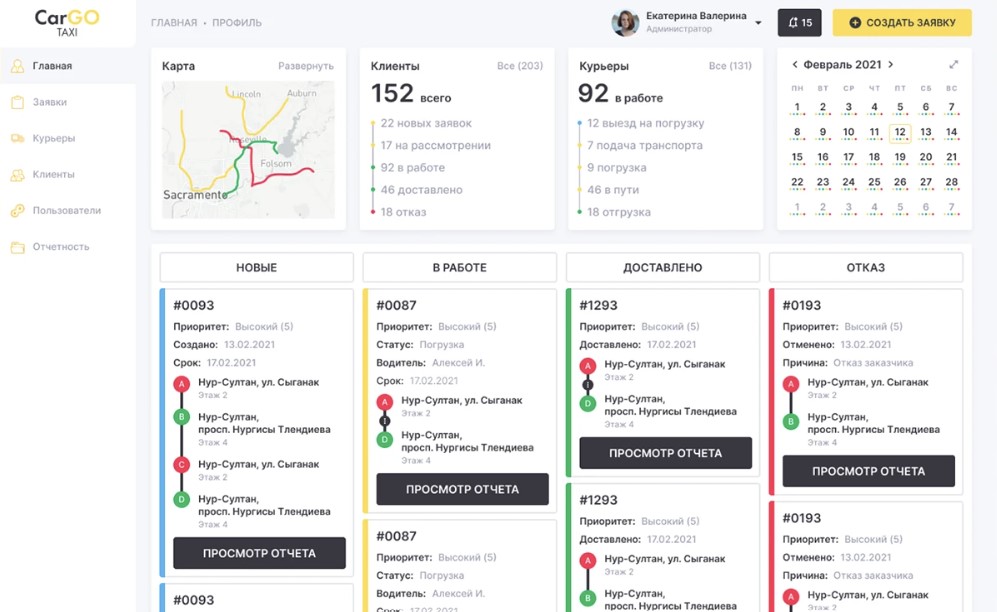
Task: Click the СОЗДАТЬ ЗАЯВКУ button
Action: 902,23
